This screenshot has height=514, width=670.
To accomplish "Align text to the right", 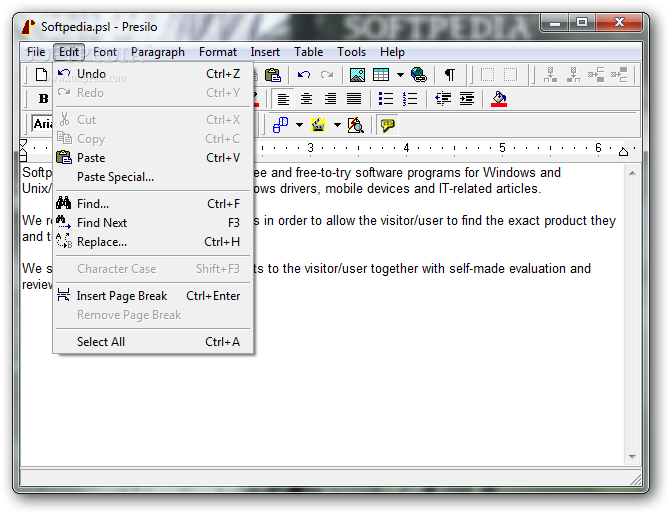I will (x=330, y=99).
